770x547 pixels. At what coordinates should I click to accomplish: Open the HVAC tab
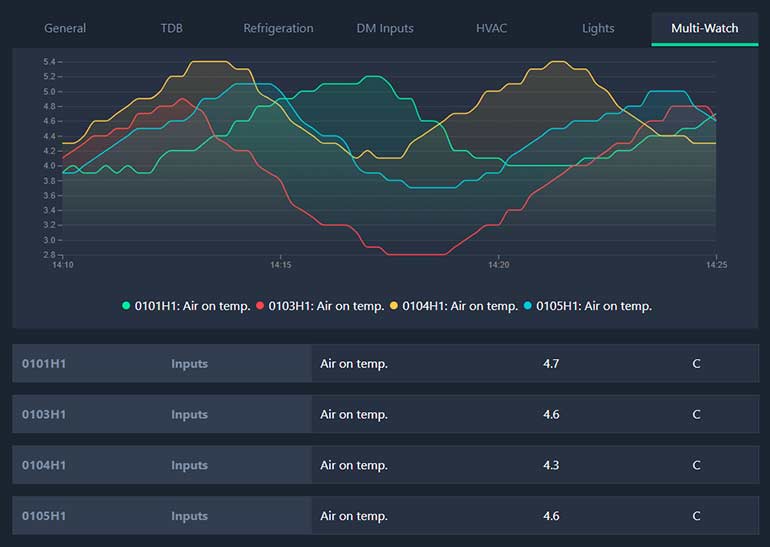tap(491, 28)
